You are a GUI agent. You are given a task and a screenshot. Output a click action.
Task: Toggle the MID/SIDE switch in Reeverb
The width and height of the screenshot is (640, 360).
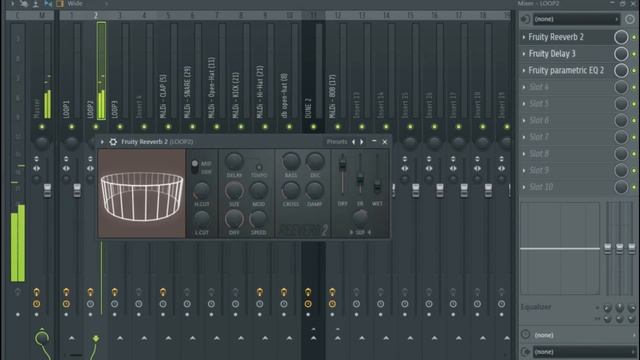pos(195,167)
